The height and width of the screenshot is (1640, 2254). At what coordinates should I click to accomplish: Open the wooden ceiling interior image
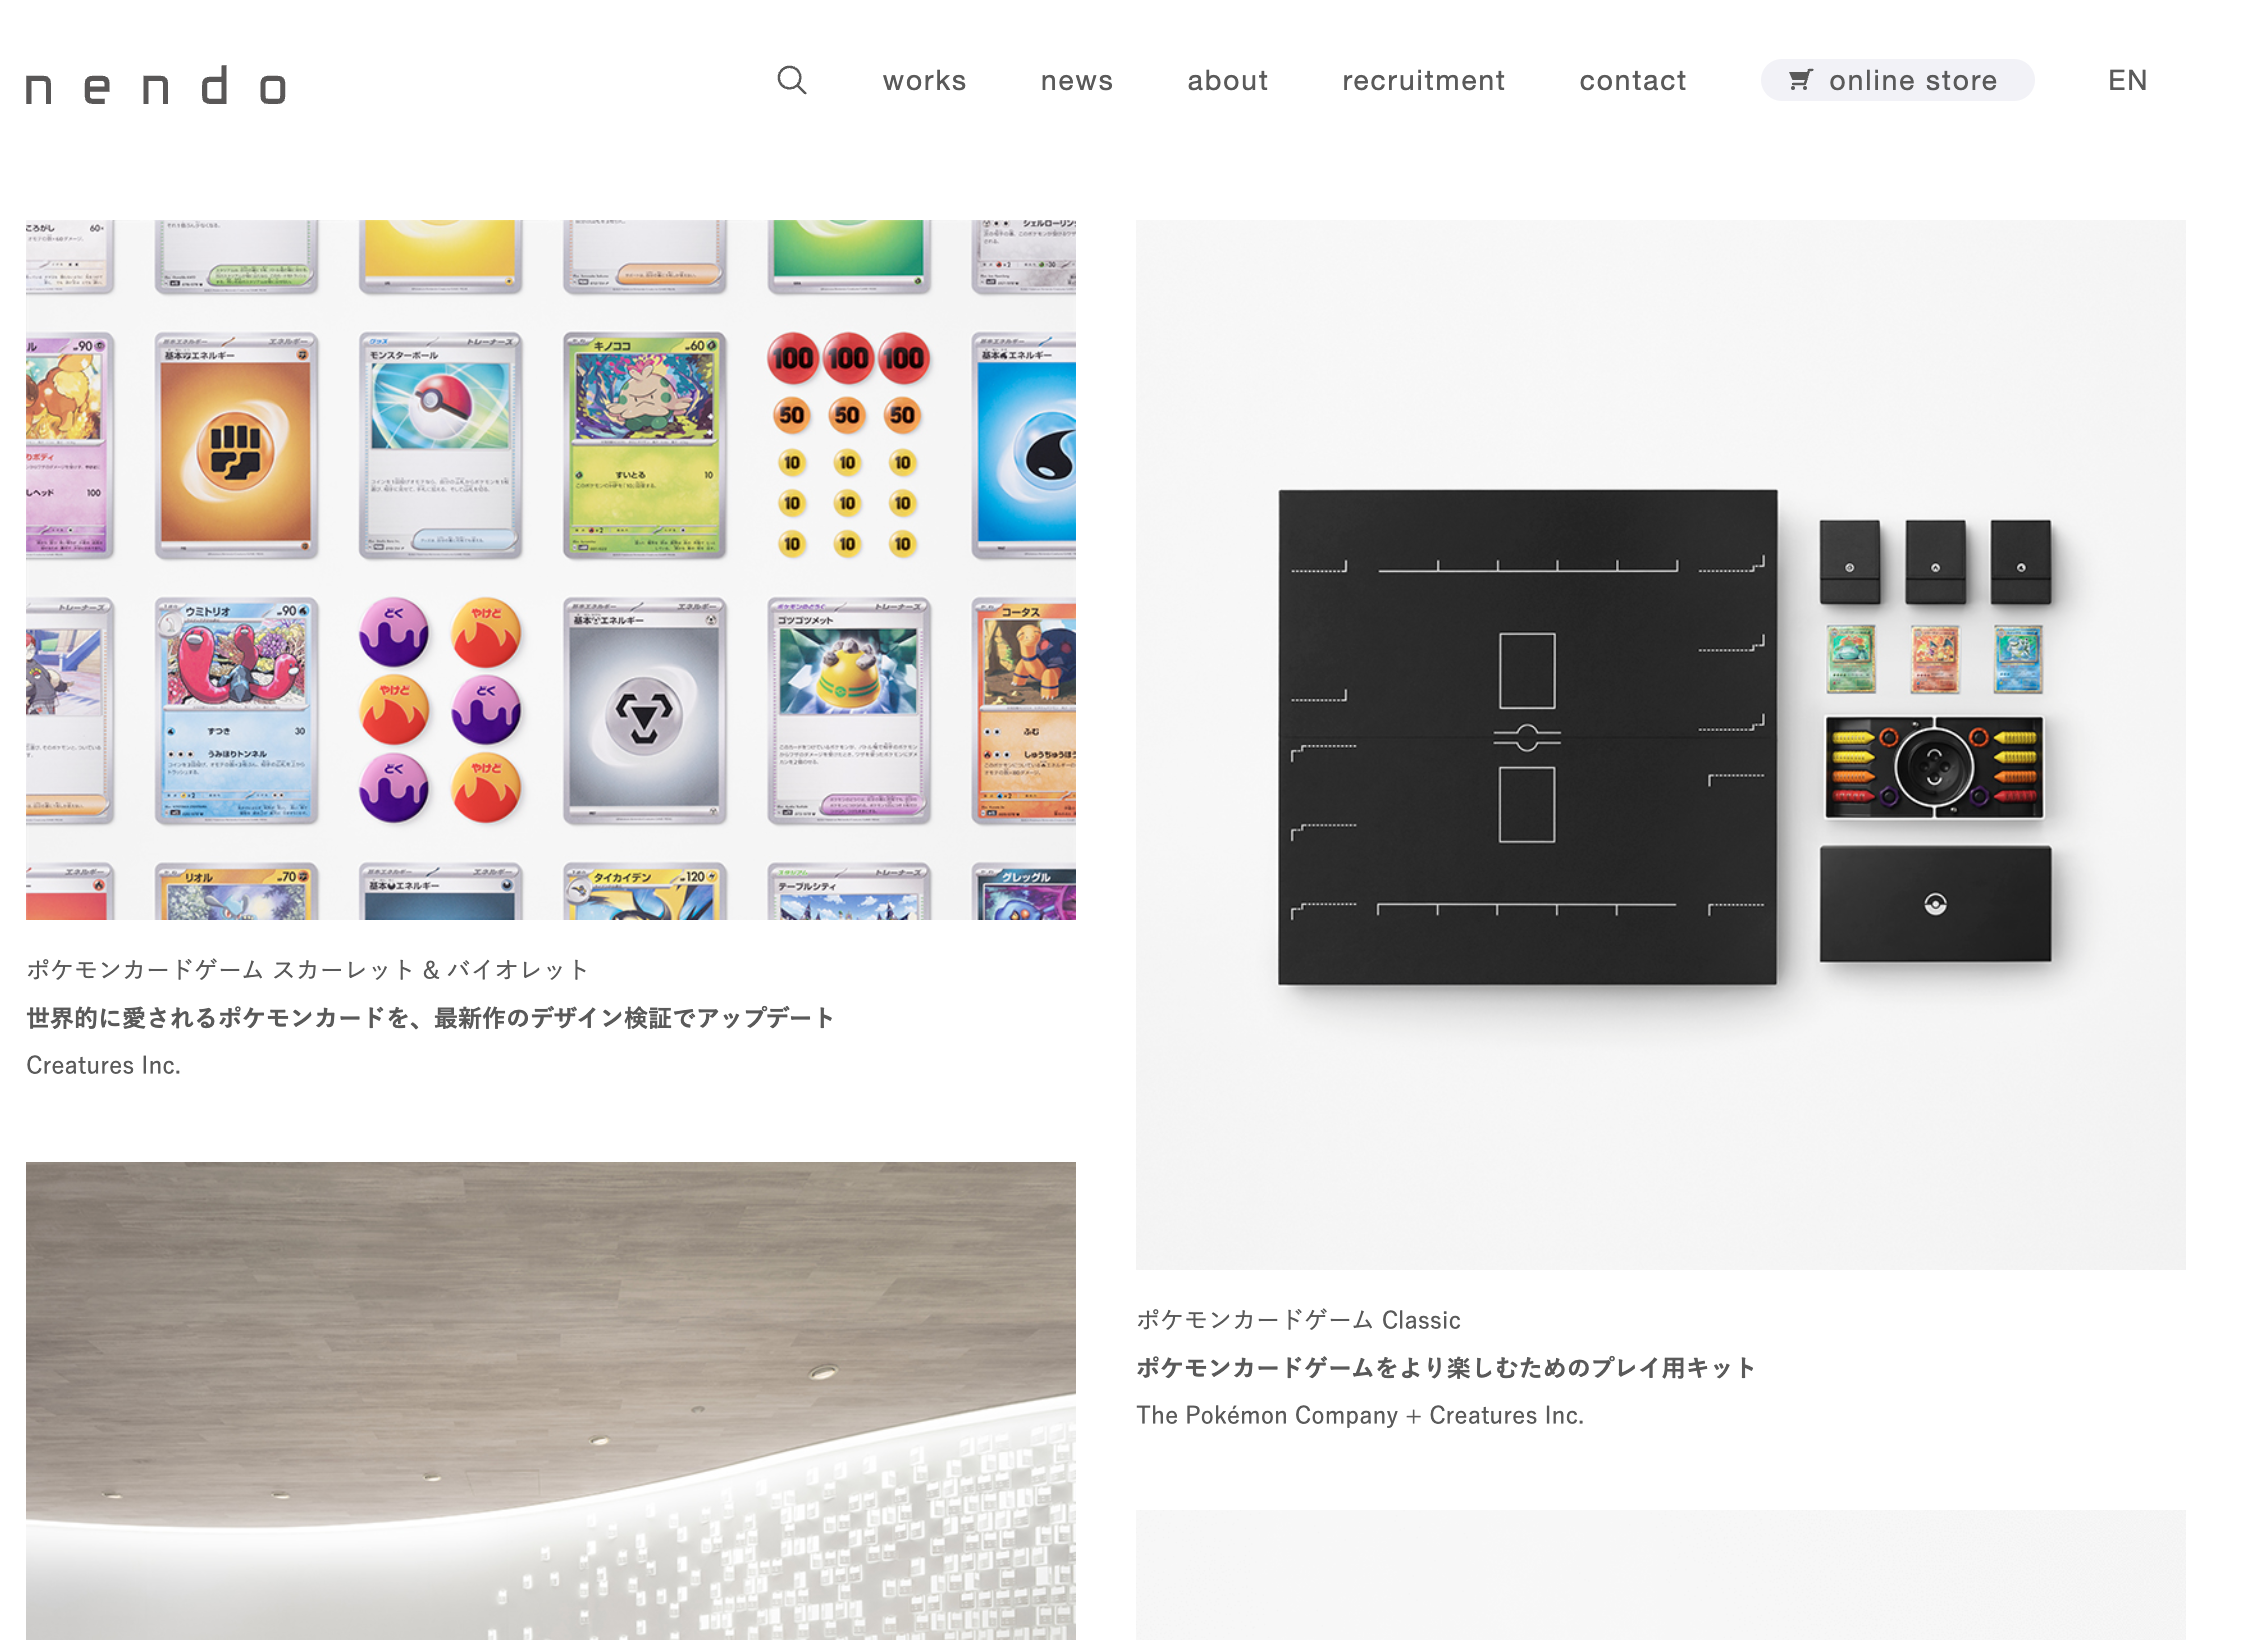click(x=551, y=1400)
